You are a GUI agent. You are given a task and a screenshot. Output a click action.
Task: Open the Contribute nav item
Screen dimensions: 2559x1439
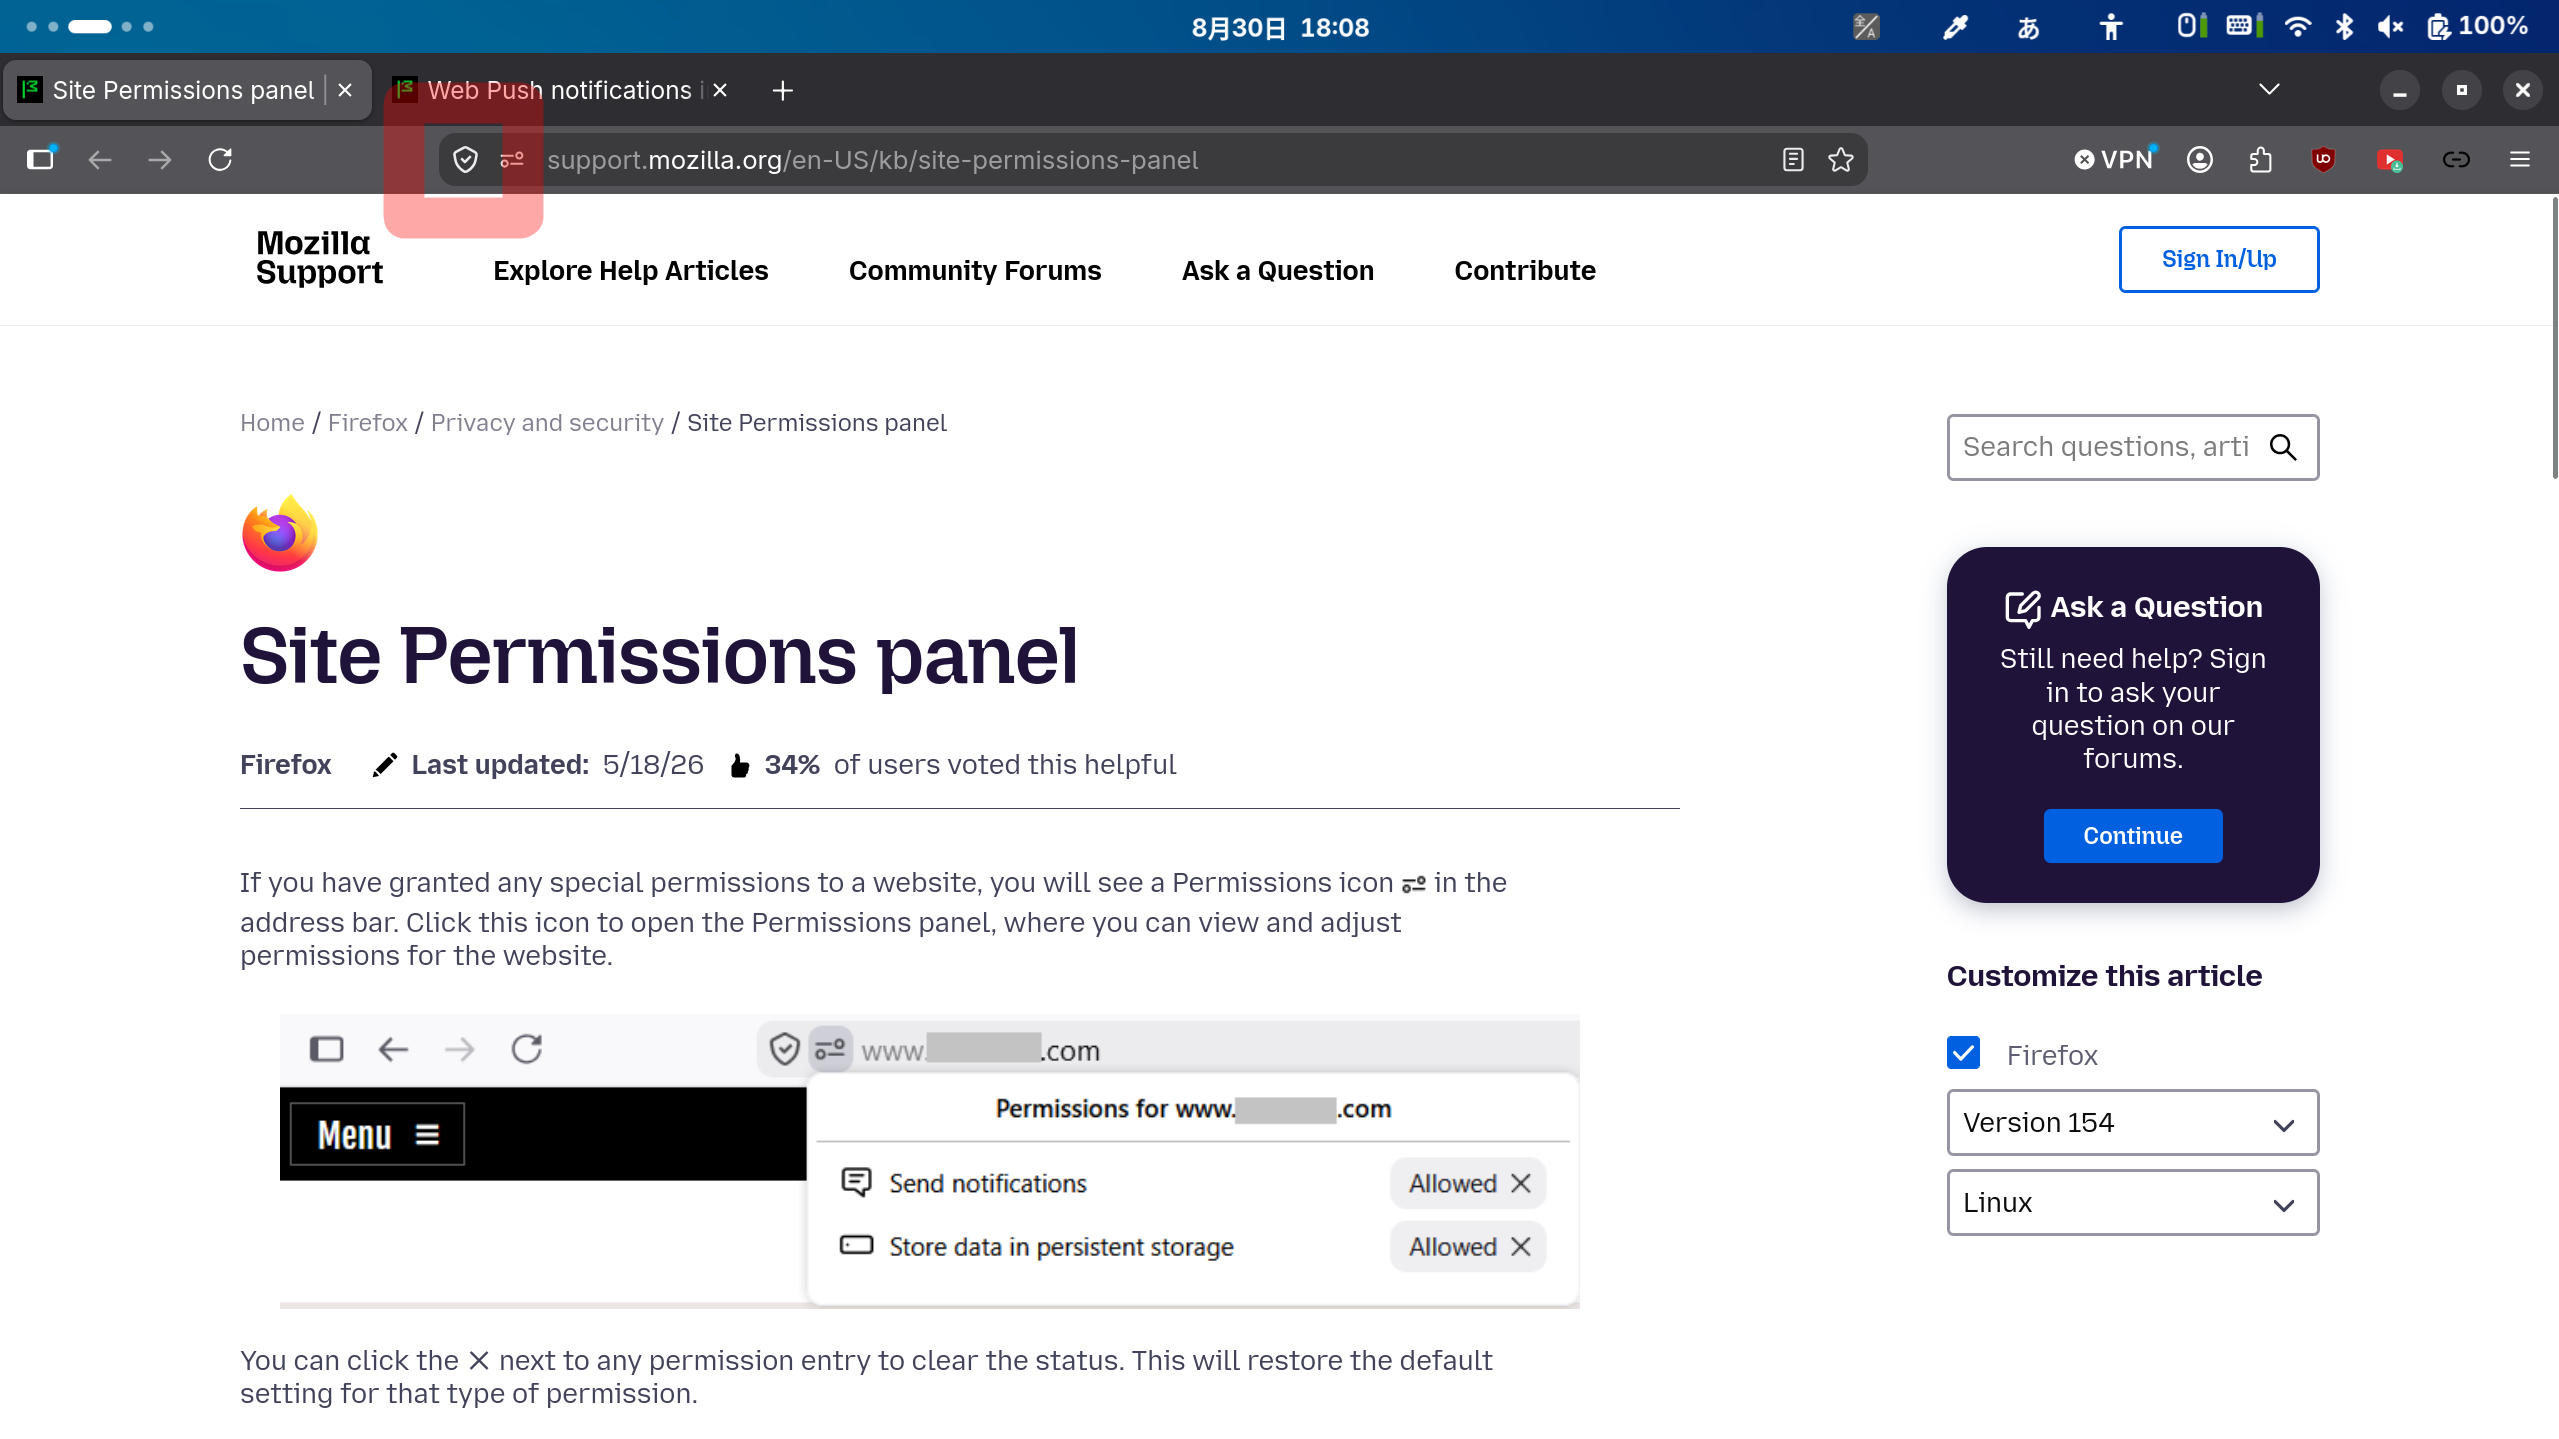click(1525, 271)
